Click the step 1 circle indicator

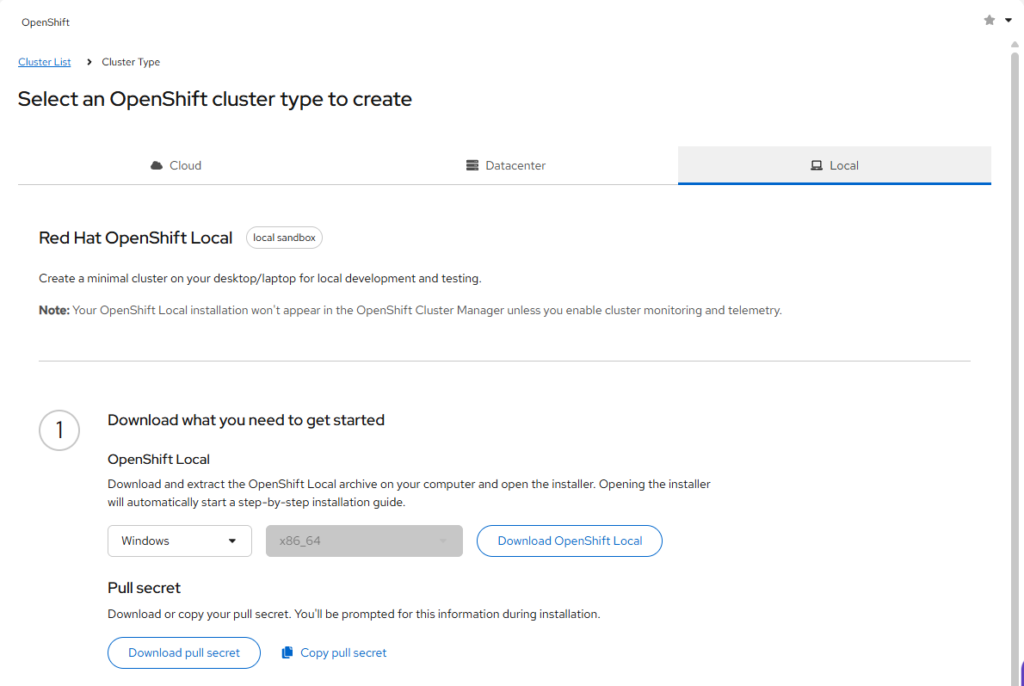coord(59,430)
